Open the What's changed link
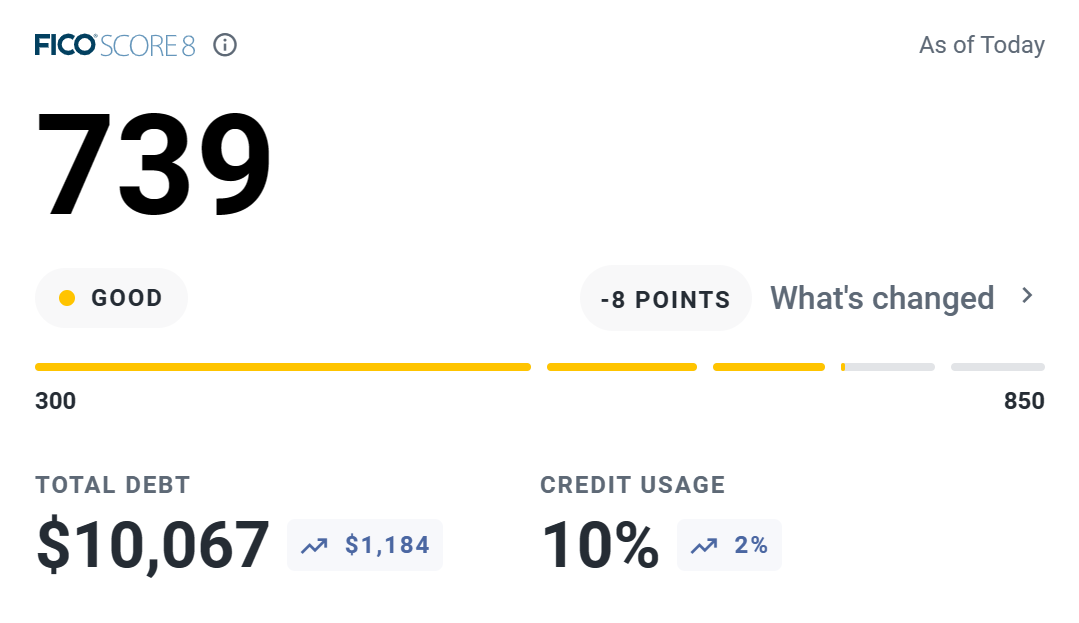 pyautogui.click(x=881, y=298)
